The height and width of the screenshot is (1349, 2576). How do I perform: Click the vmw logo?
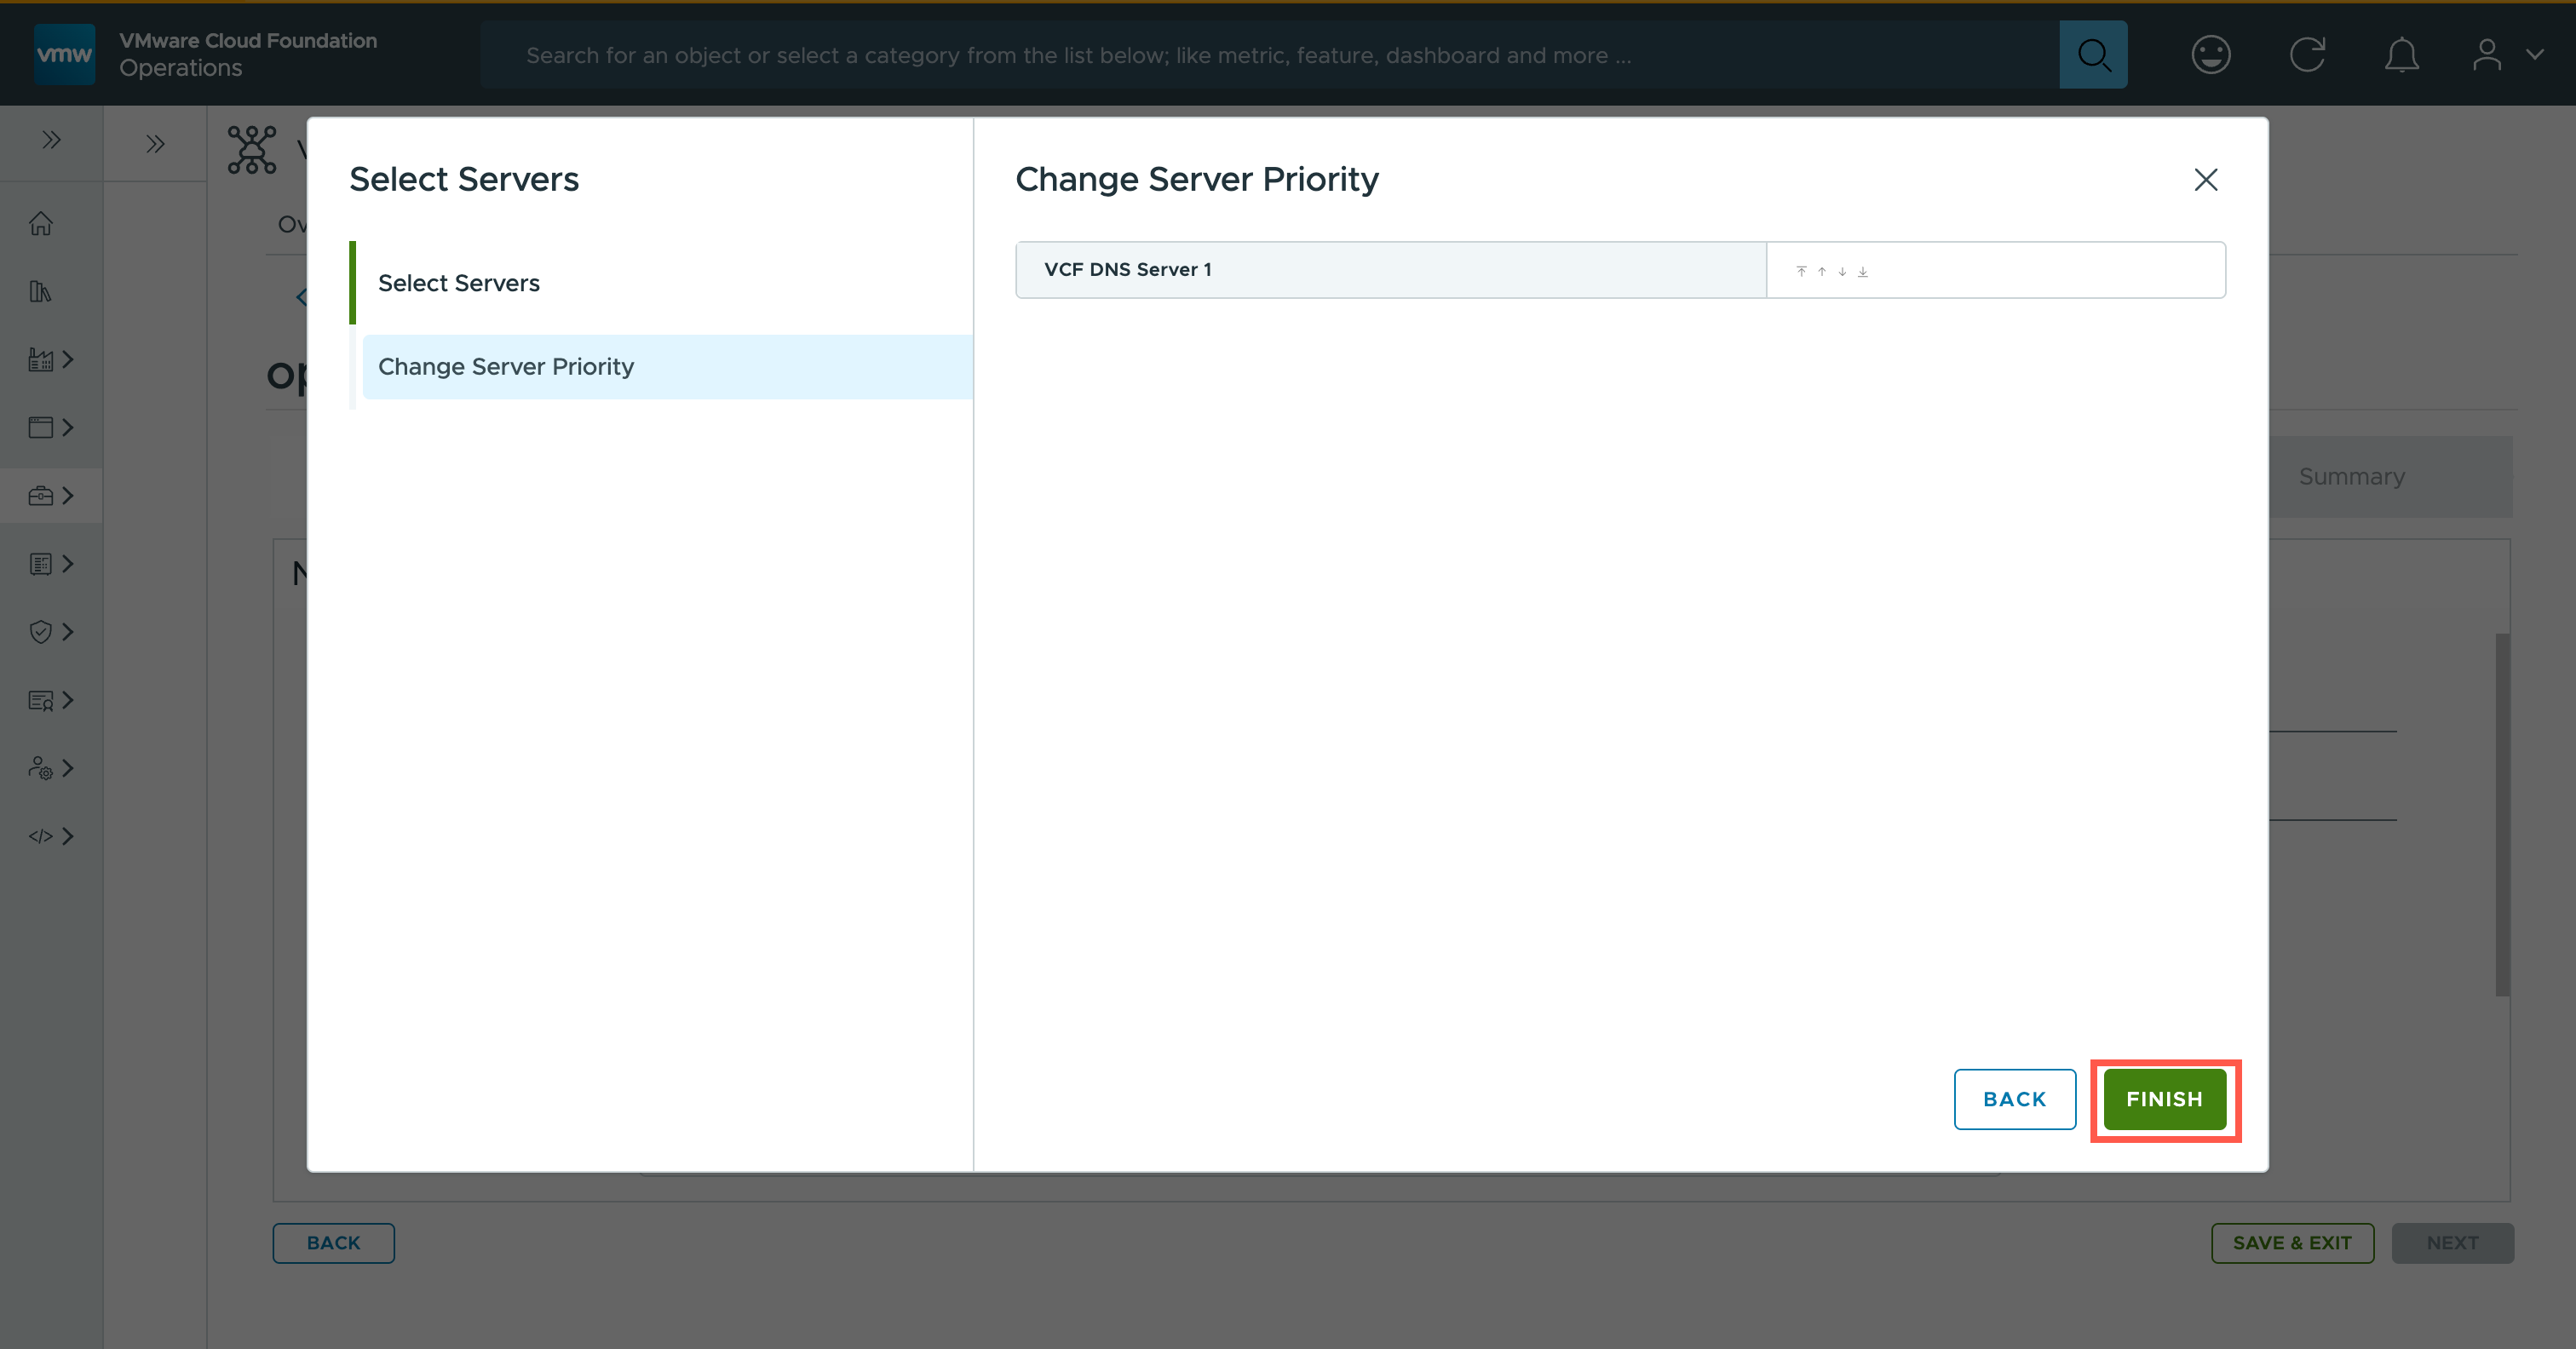click(64, 54)
